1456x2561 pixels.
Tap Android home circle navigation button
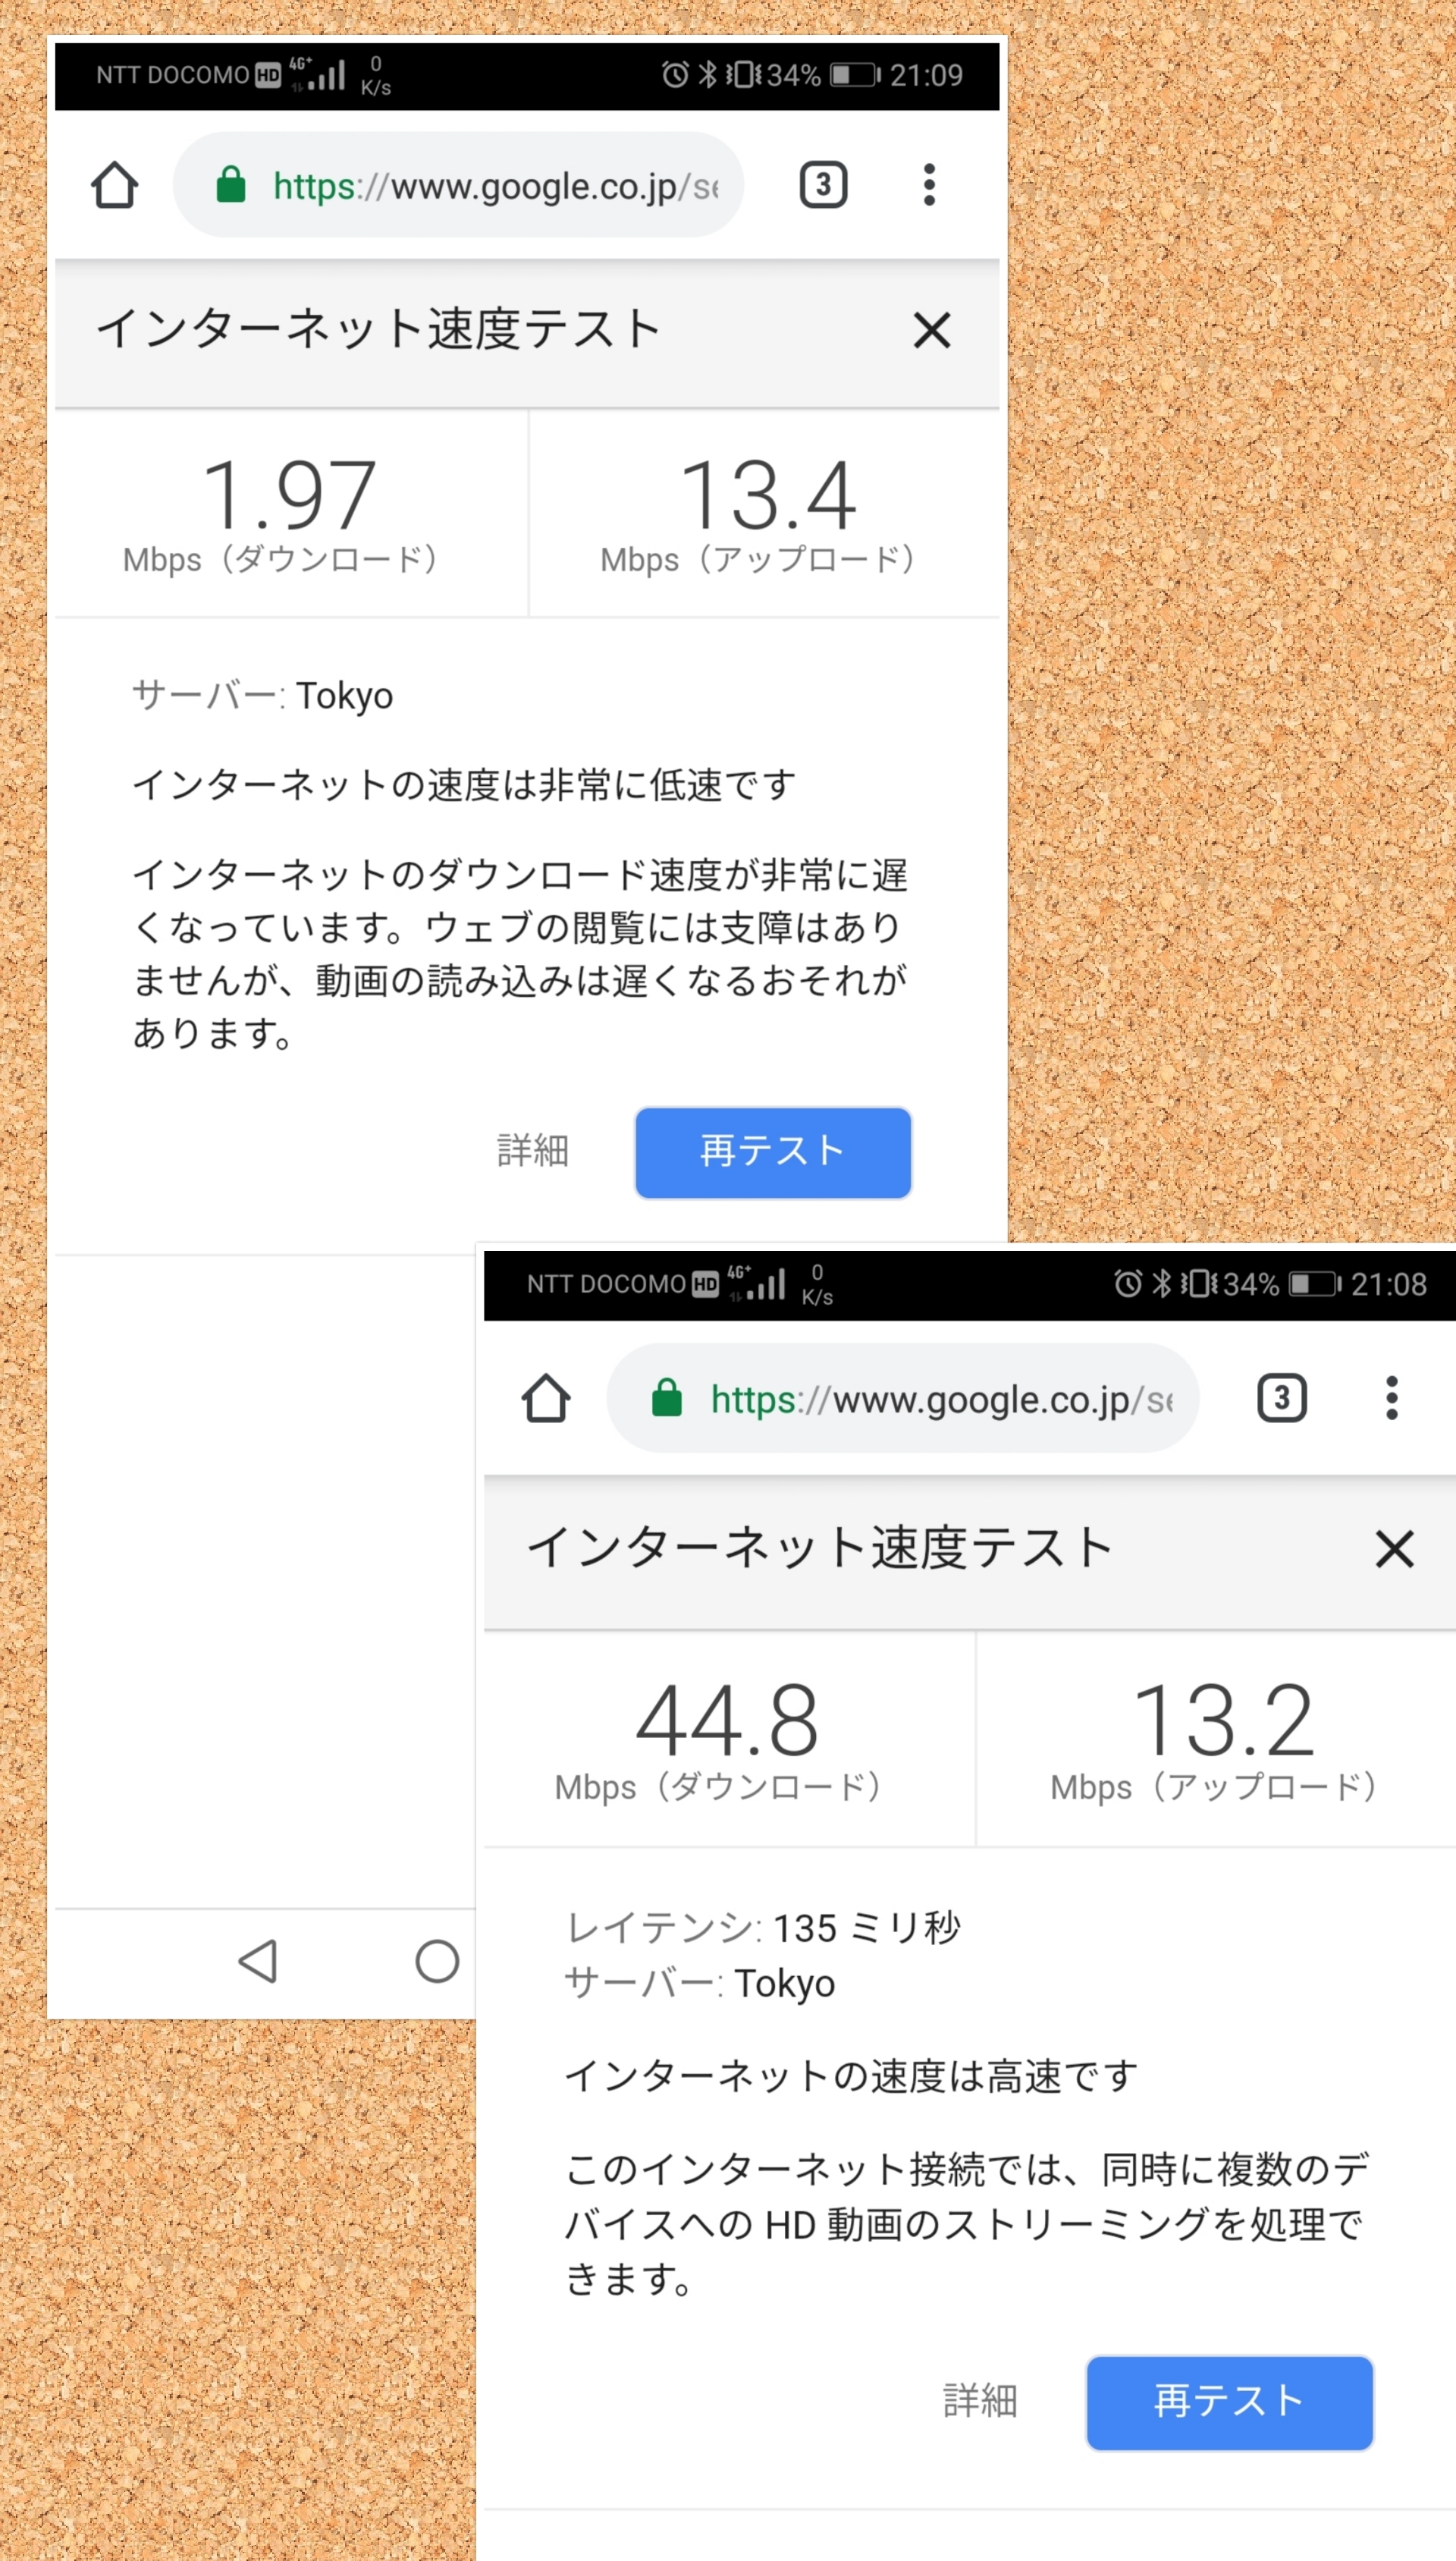pyautogui.click(x=437, y=1962)
